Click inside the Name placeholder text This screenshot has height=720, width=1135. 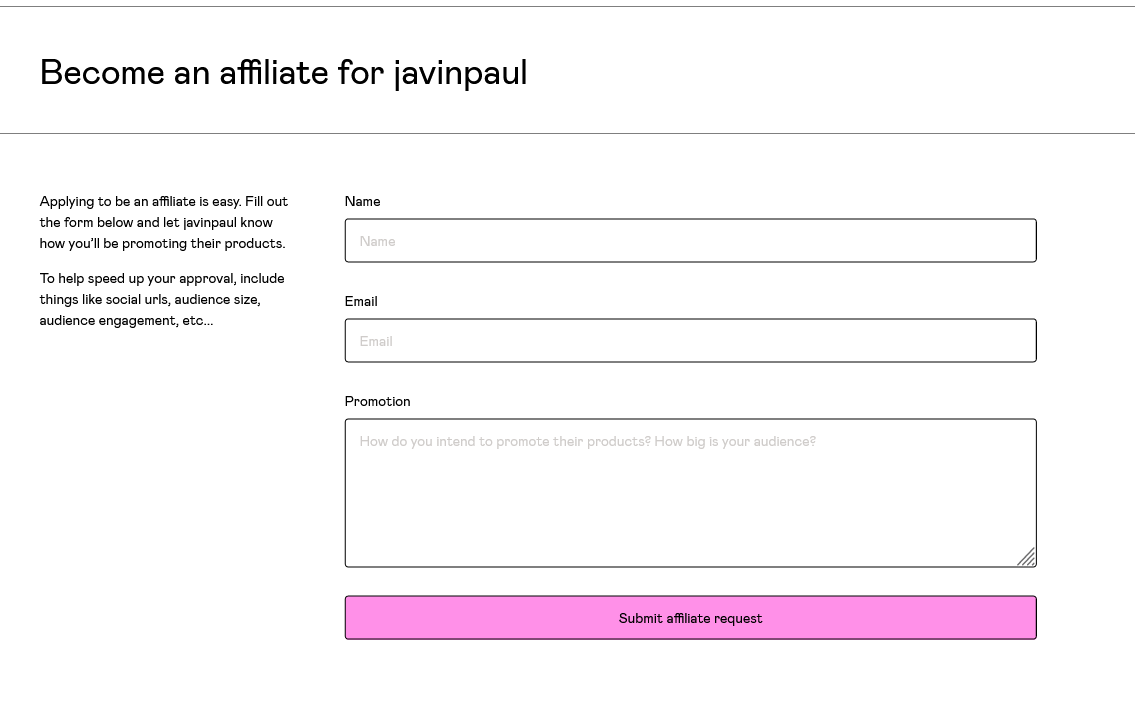377,241
